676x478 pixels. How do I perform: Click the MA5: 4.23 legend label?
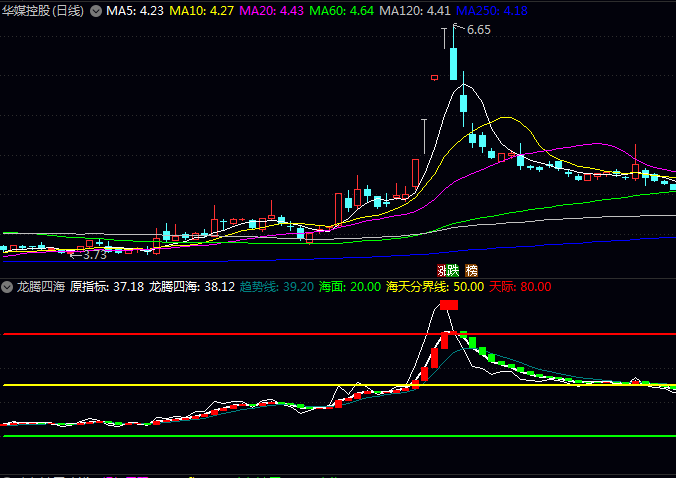click(135, 10)
